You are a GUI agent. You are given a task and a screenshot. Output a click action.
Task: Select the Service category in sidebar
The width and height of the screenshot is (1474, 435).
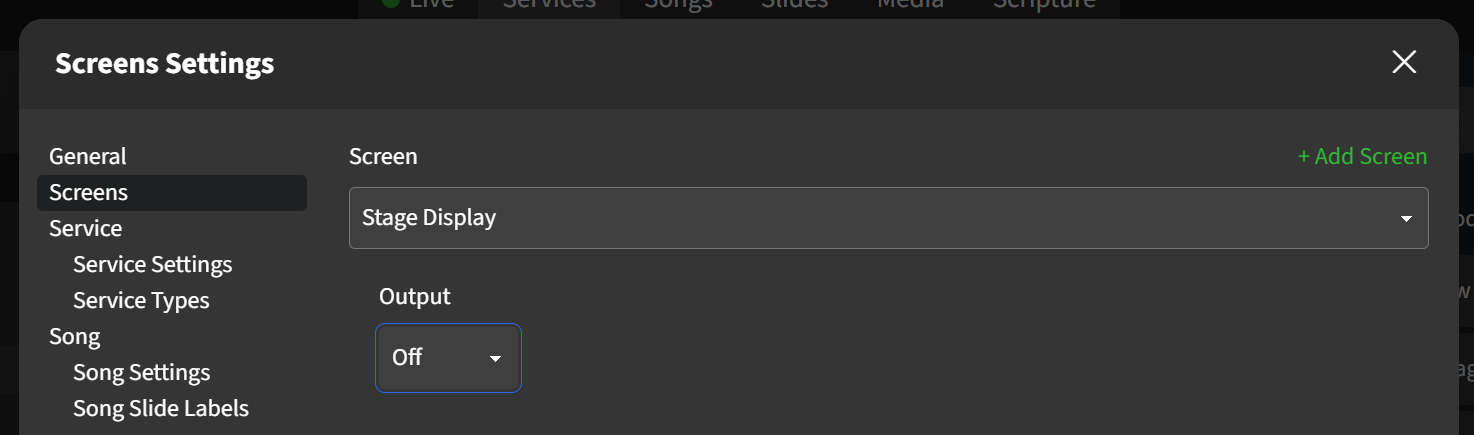coord(86,228)
